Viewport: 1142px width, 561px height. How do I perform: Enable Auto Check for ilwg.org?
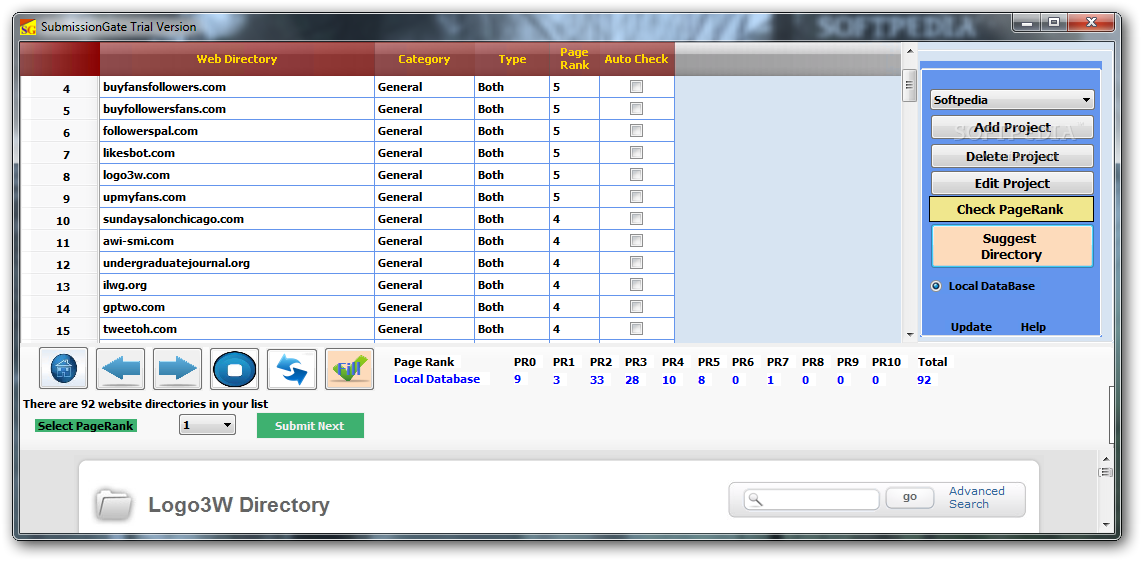(x=637, y=284)
